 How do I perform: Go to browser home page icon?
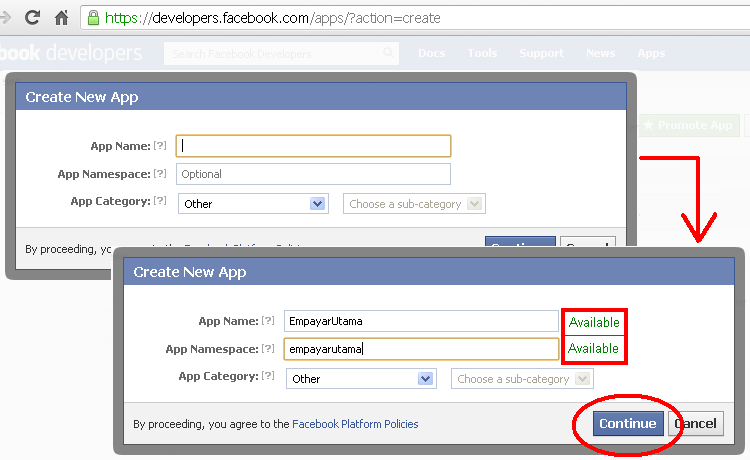[61, 18]
